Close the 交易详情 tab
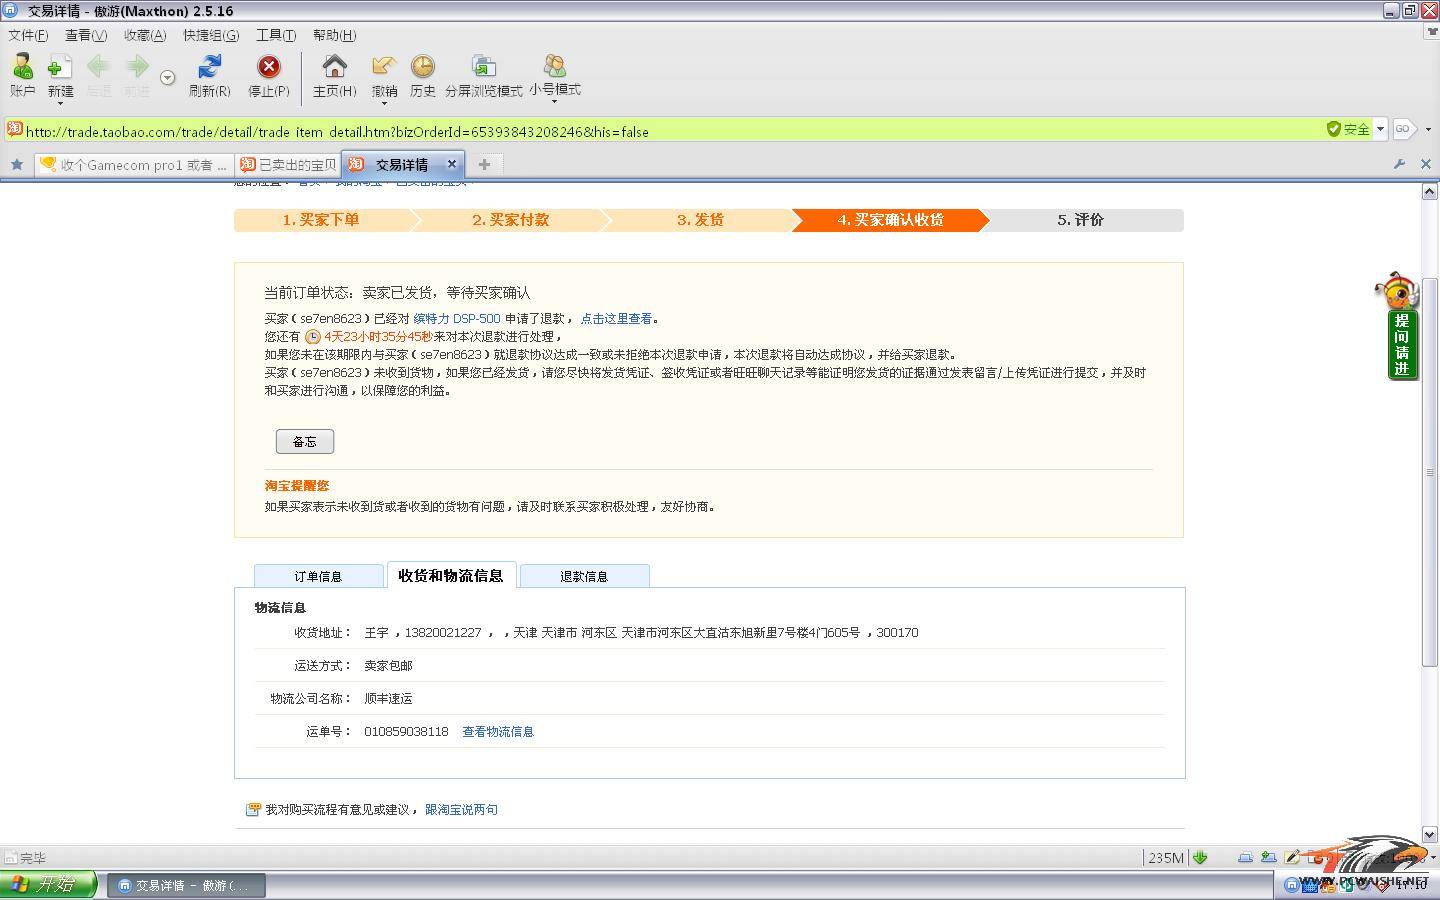The width and height of the screenshot is (1440, 900). pos(451,164)
